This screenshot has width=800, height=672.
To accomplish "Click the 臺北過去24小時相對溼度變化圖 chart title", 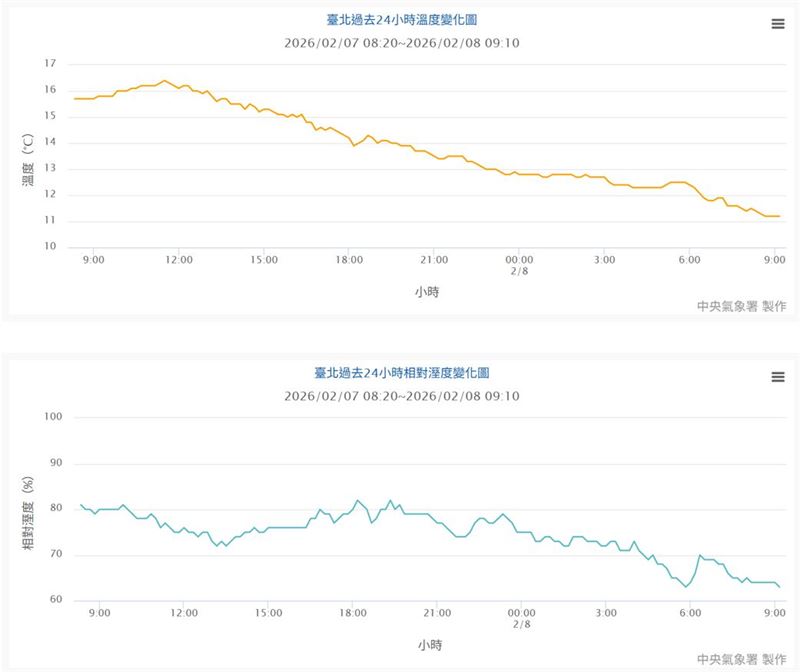I will [402, 373].
